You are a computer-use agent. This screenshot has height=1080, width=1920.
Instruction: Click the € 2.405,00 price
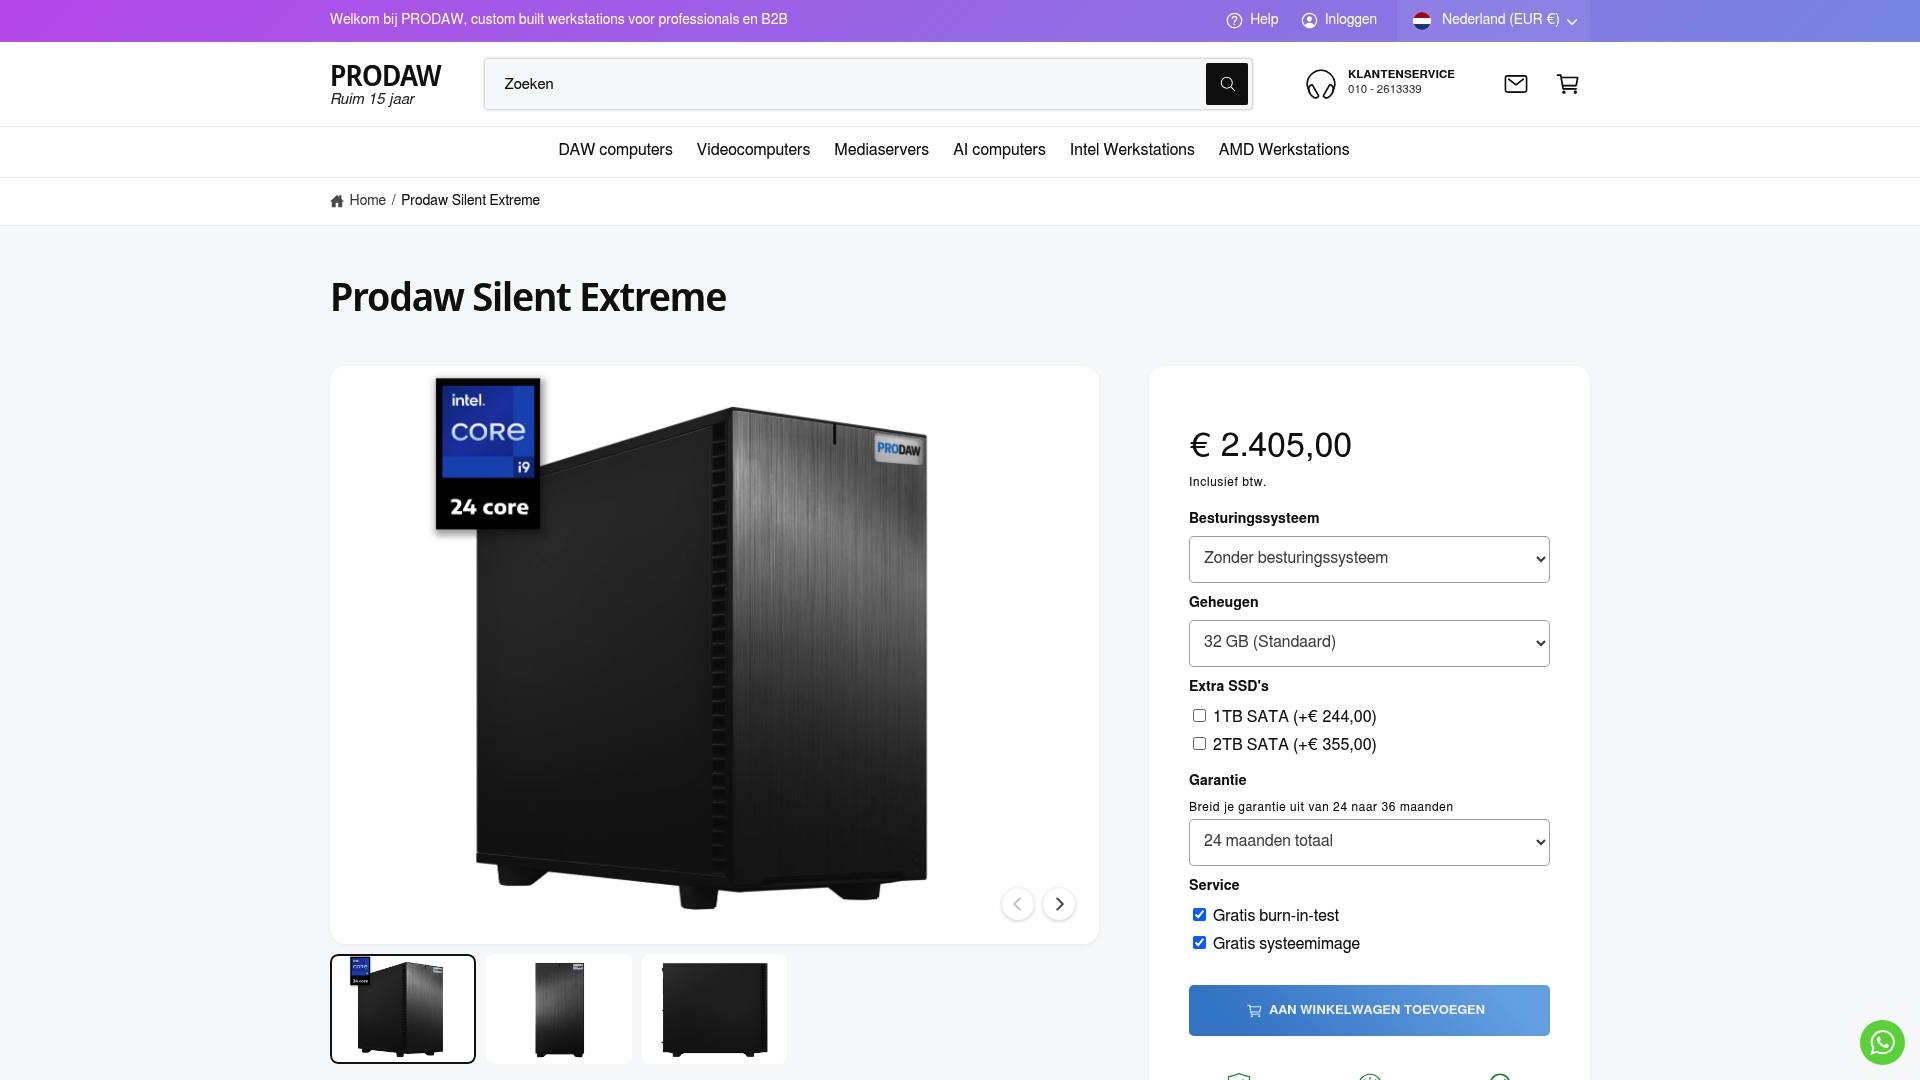click(x=1270, y=446)
